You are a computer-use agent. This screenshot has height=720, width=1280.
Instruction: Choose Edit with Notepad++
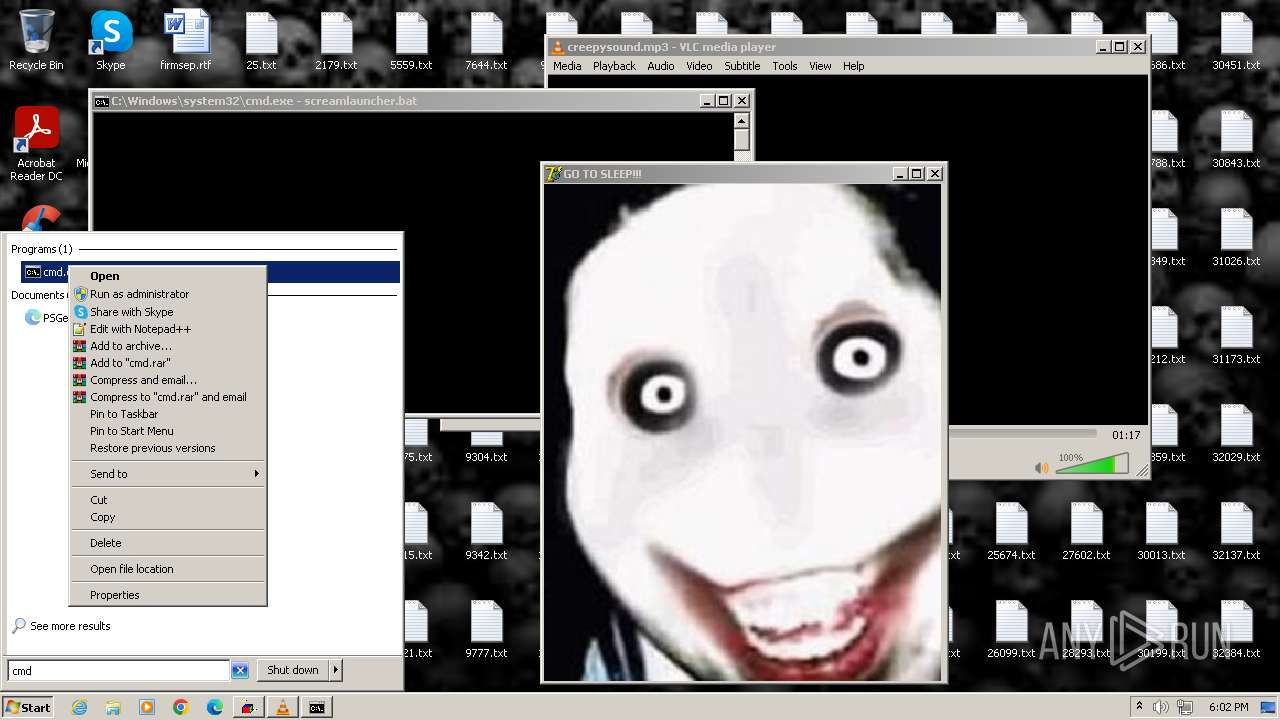coord(167,329)
